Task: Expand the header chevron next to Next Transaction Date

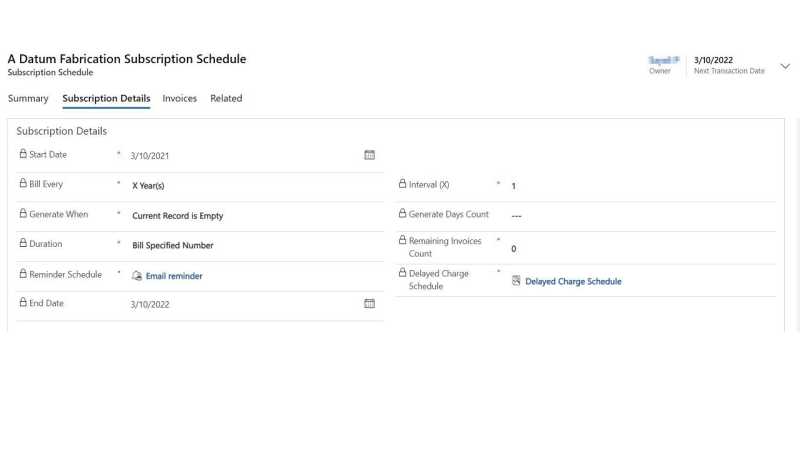Action: click(785, 66)
